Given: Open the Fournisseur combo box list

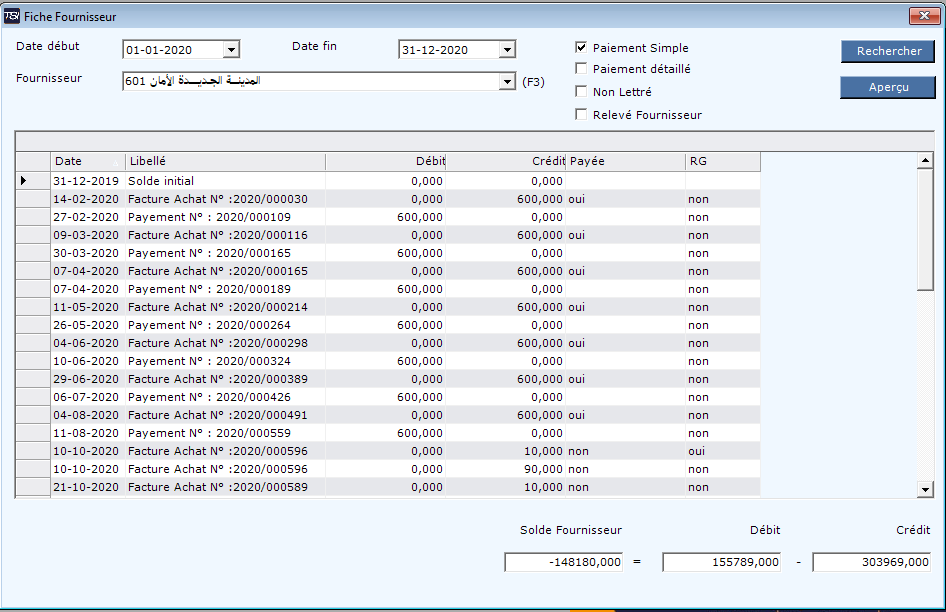Looking at the screenshot, I should point(507,81).
